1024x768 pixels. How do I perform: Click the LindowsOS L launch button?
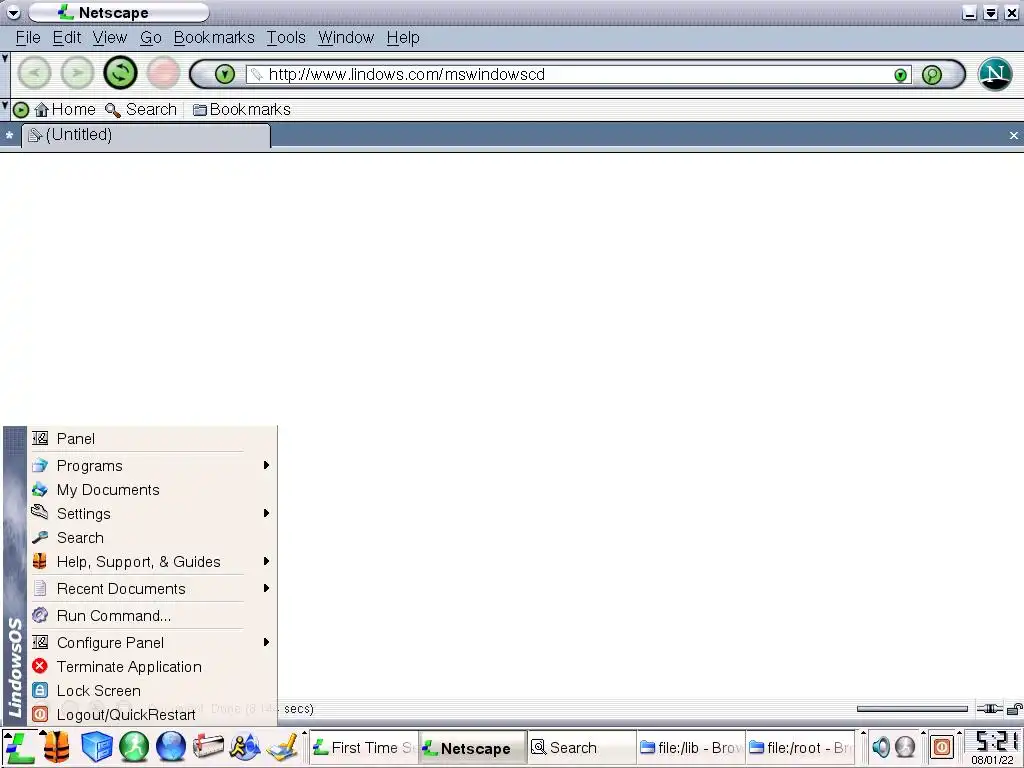click(x=19, y=748)
